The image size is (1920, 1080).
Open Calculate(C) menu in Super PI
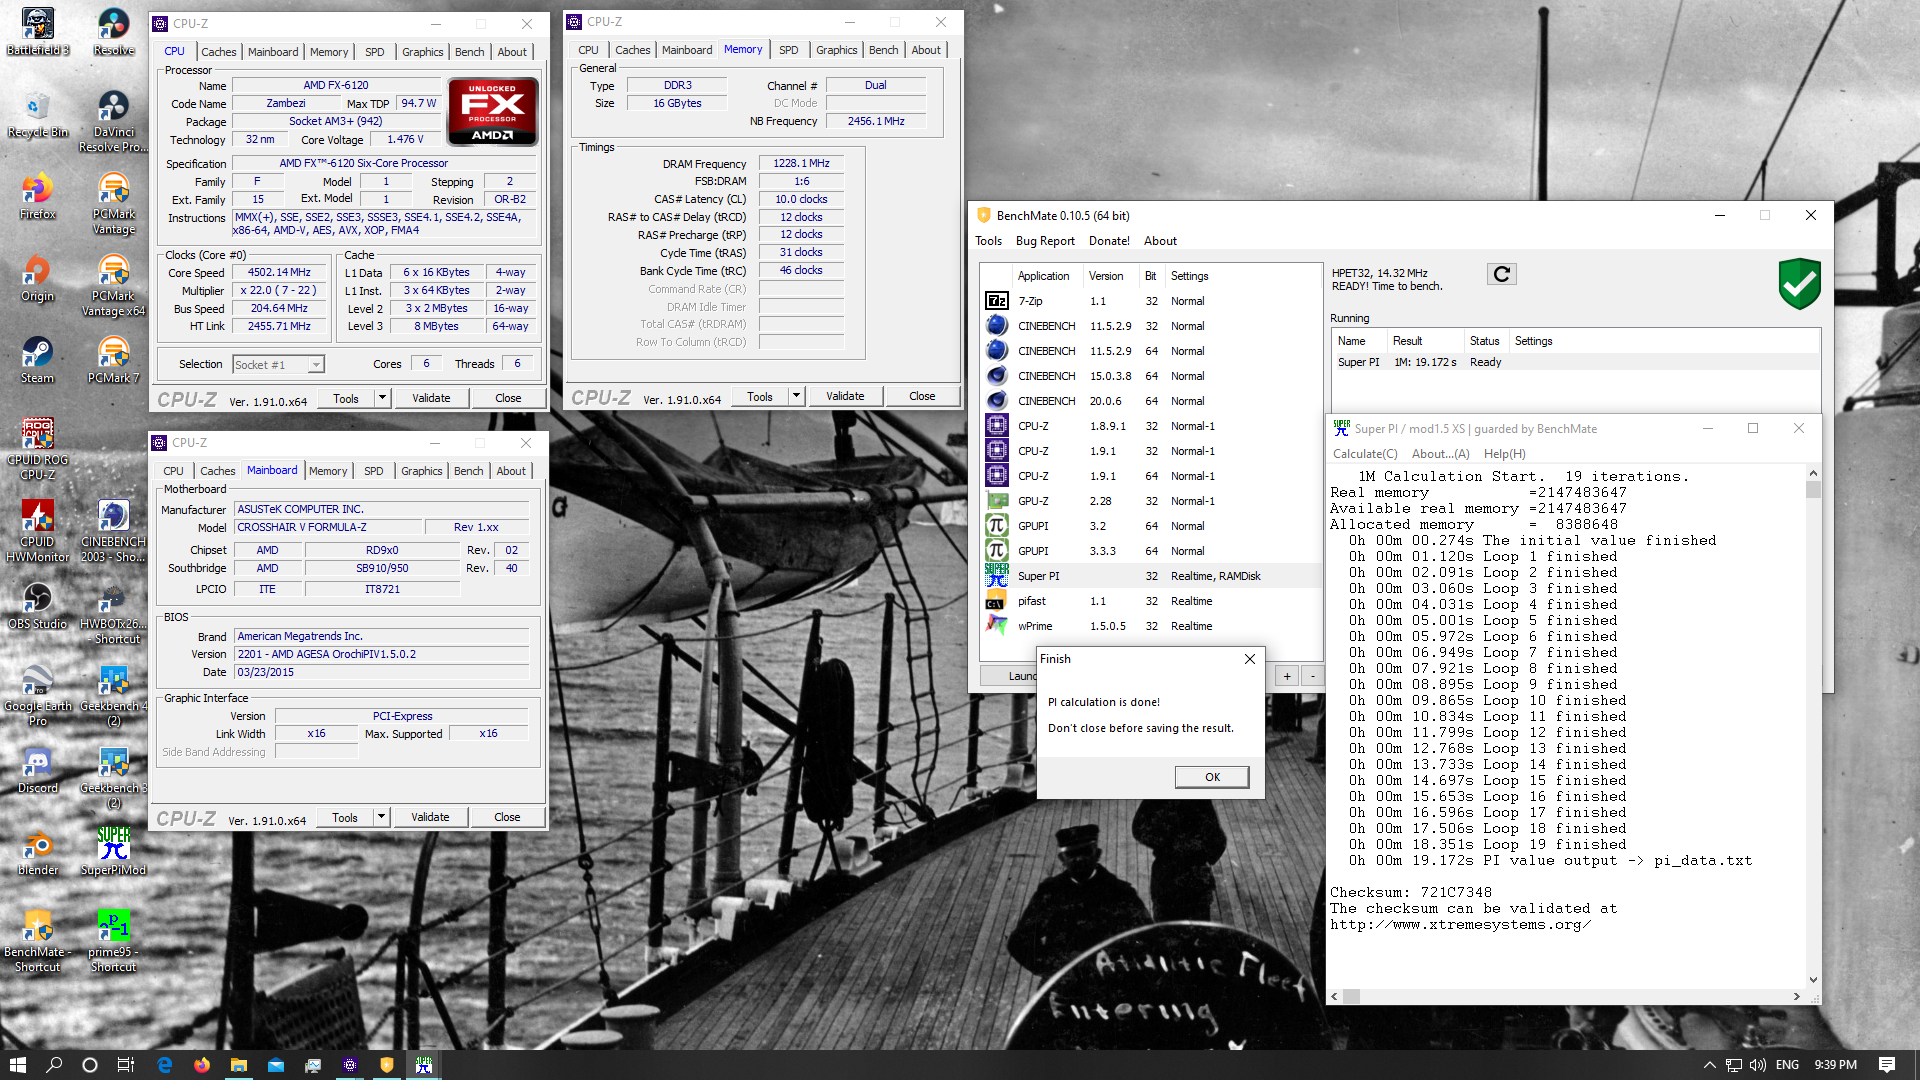(1365, 454)
